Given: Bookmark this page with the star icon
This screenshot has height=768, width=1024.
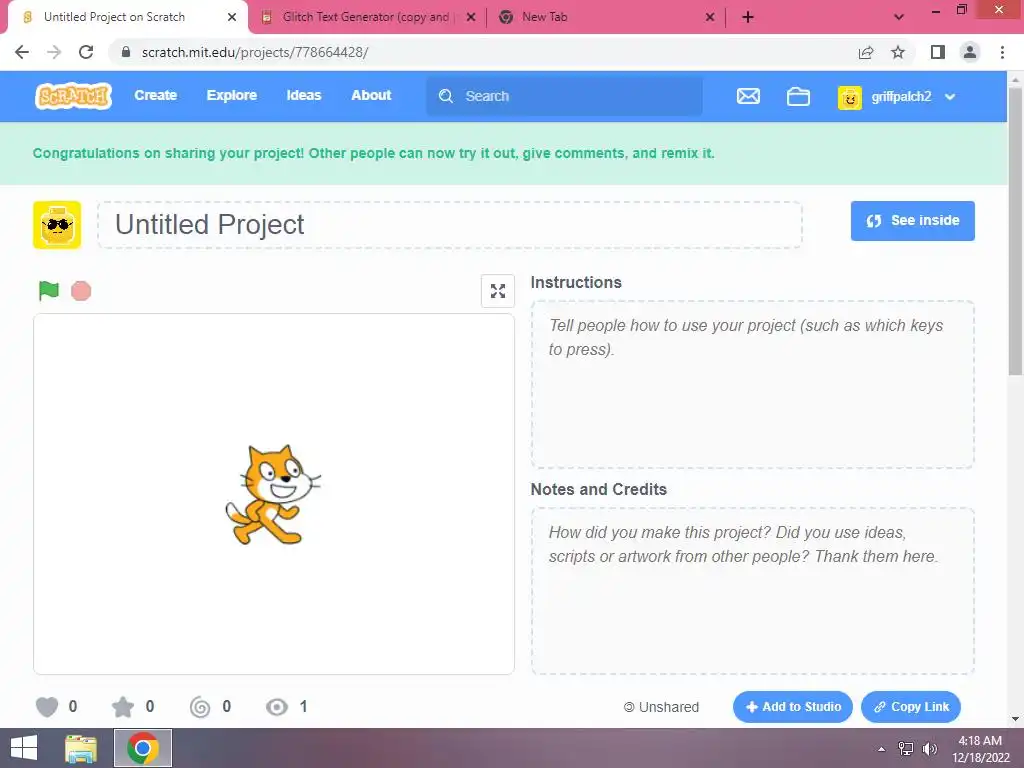Looking at the screenshot, I should click(898, 52).
